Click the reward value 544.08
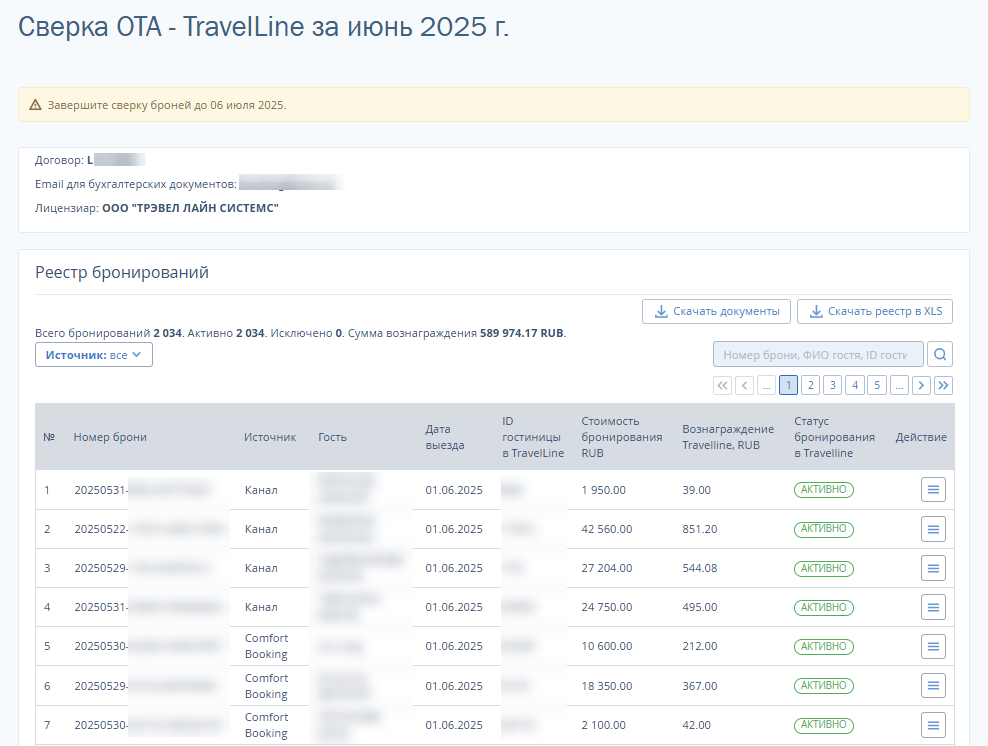The width and height of the screenshot is (988, 746). pos(699,568)
